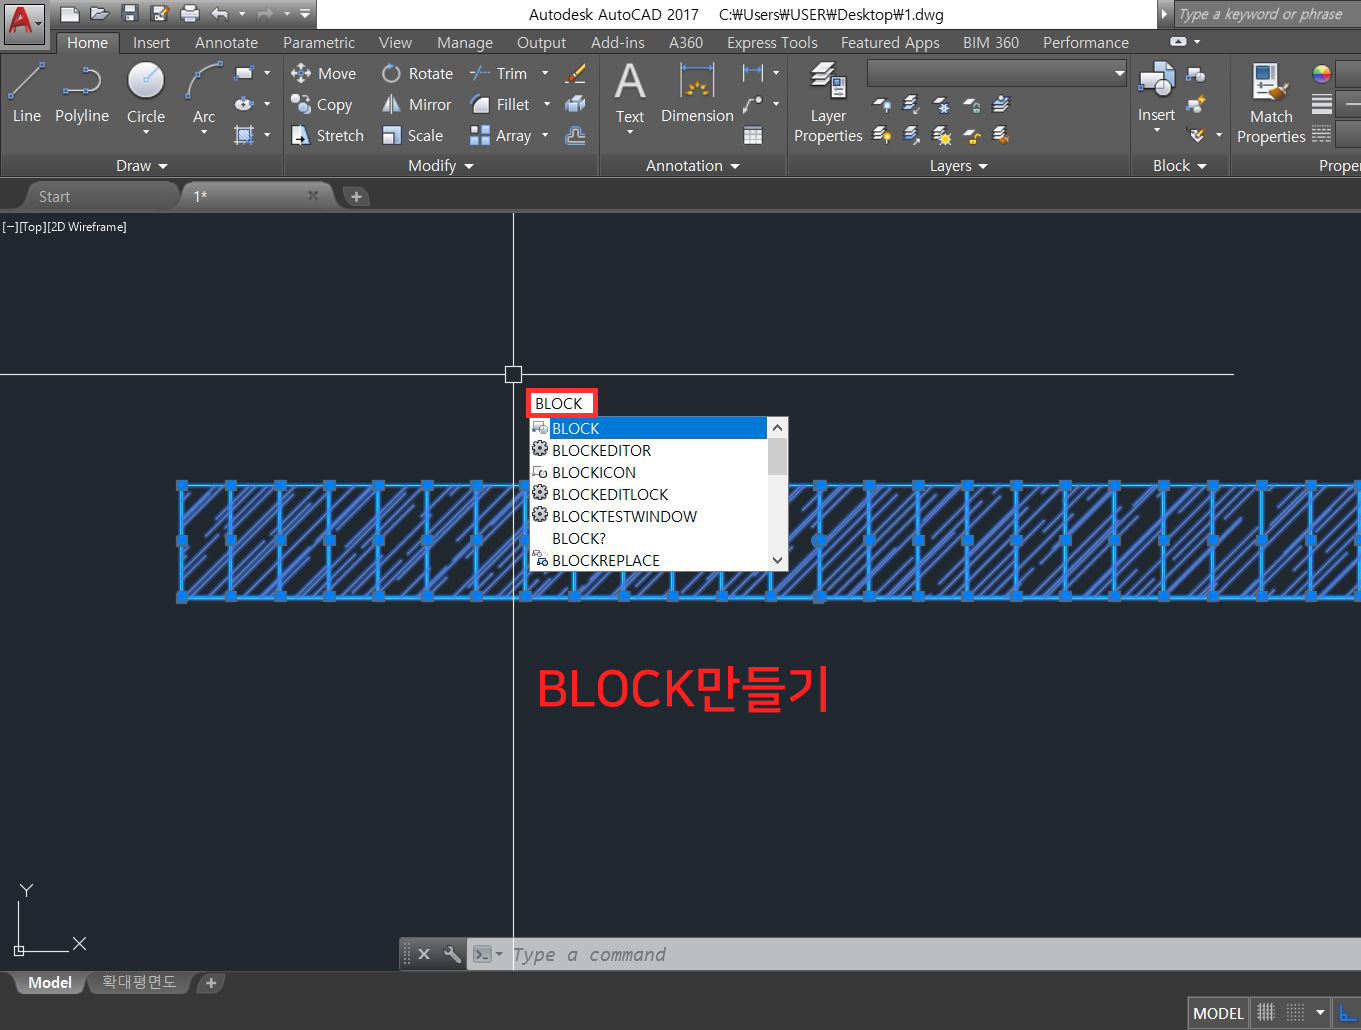Select the Dimension tool
Image resolution: width=1361 pixels, height=1030 pixels.
[x=697, y=92]
